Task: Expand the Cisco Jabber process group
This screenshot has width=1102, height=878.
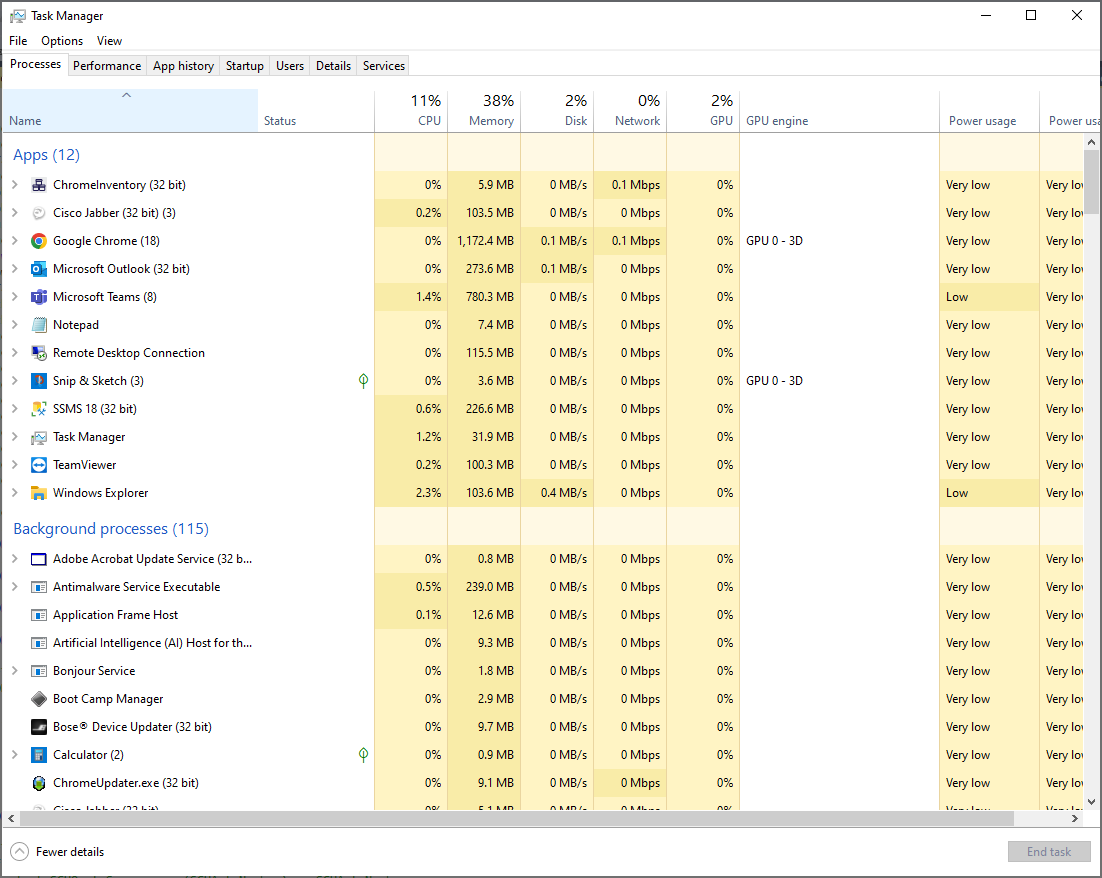Action: (15, 213)
